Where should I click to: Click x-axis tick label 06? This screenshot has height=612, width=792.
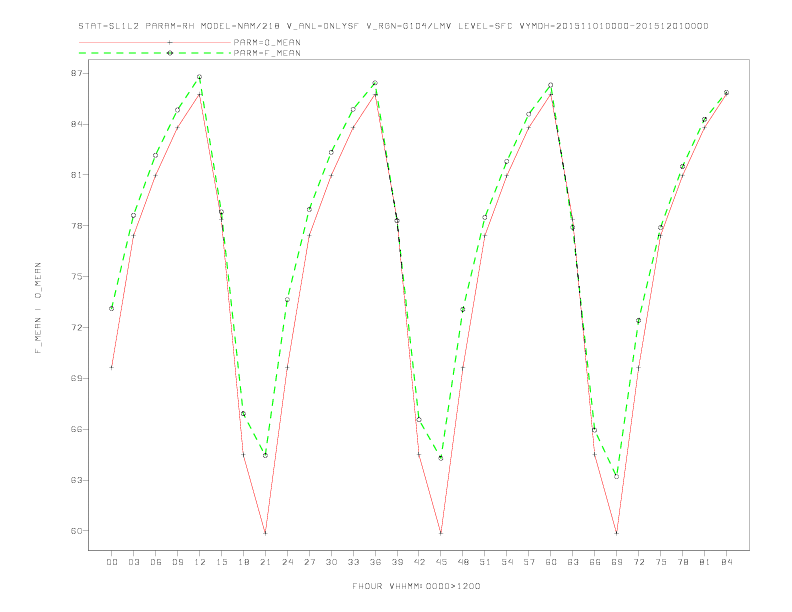pyautogui.click(x=156, y=562)
